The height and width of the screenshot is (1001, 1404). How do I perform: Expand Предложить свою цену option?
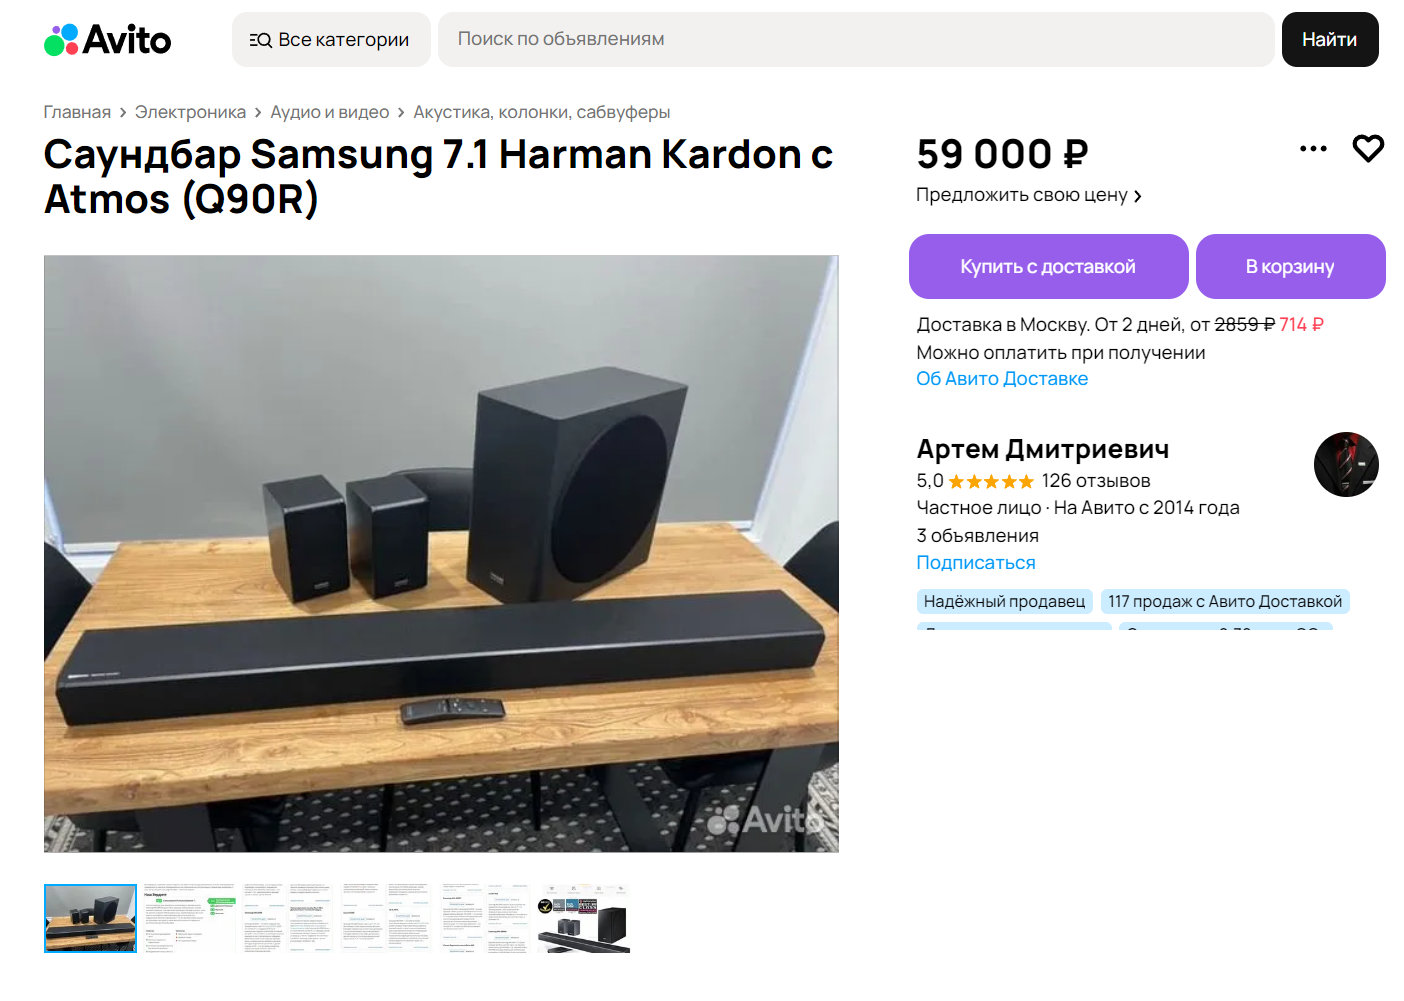click(x=1029, y=195)
